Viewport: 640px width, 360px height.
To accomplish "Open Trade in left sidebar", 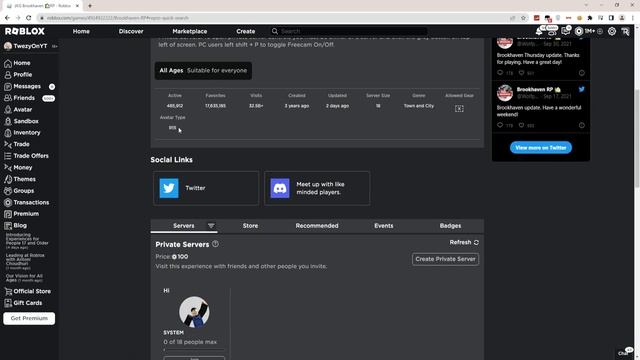I will [17, 144].
